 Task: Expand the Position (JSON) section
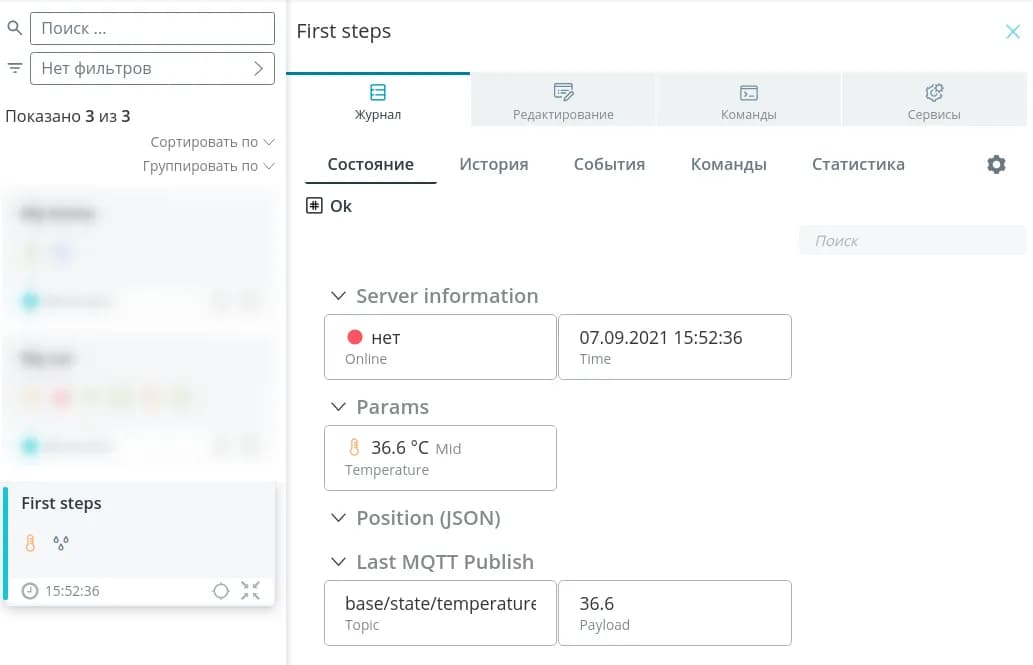click(x=339, y=518)
